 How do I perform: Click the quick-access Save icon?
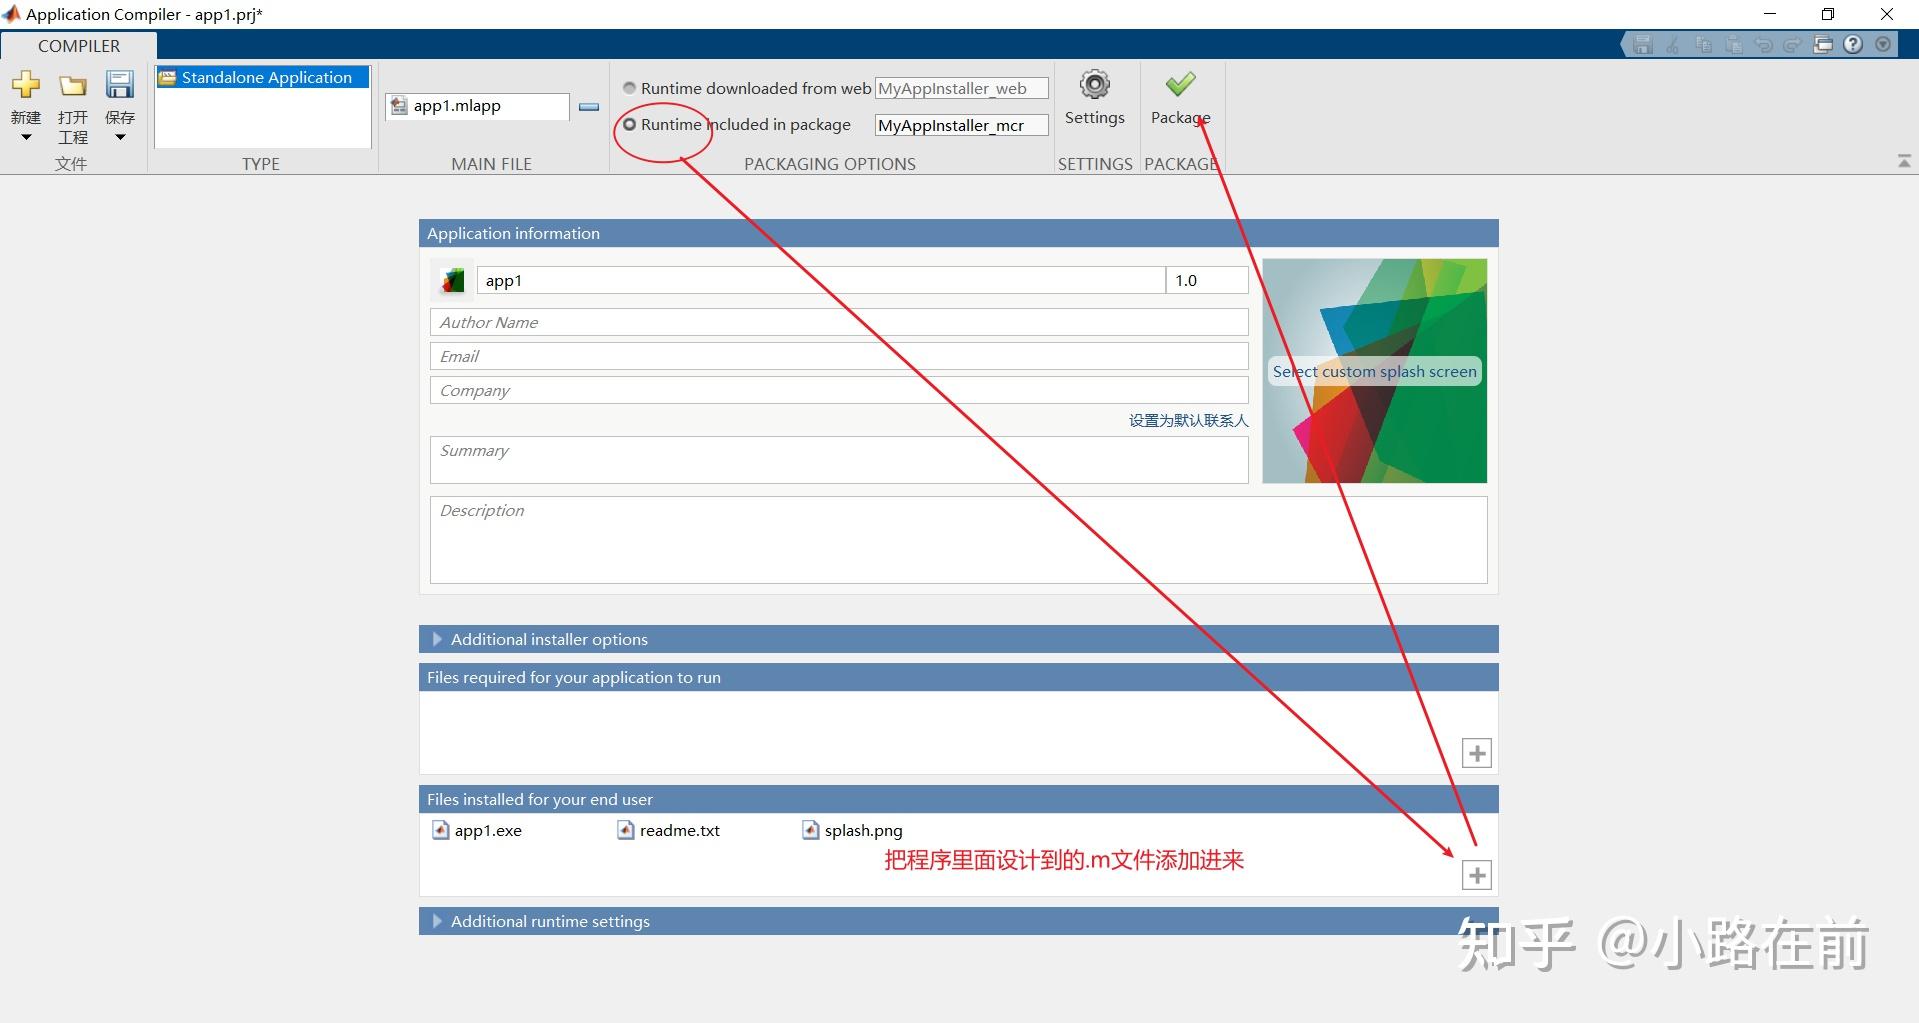(x=1642, y=45)
